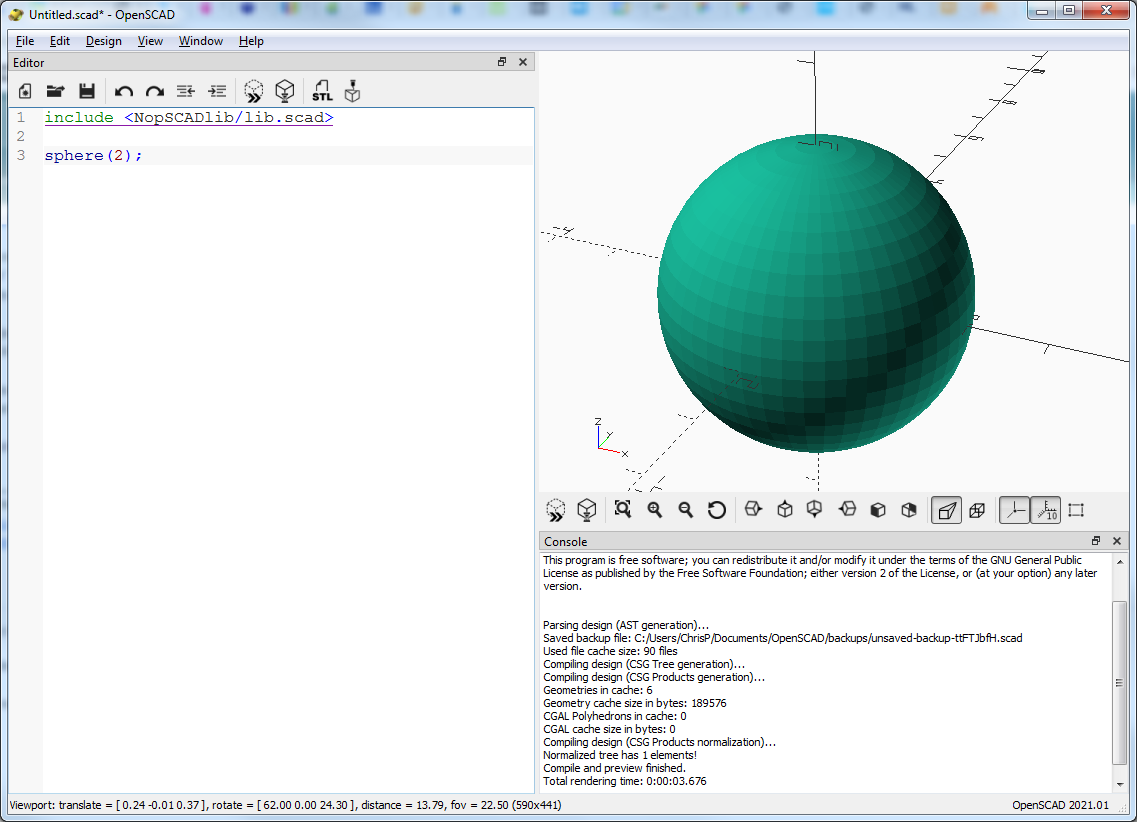Toggle the Perspective projection view
Image resolution: width=1137 pixels, height=822 pixels.
946,510
